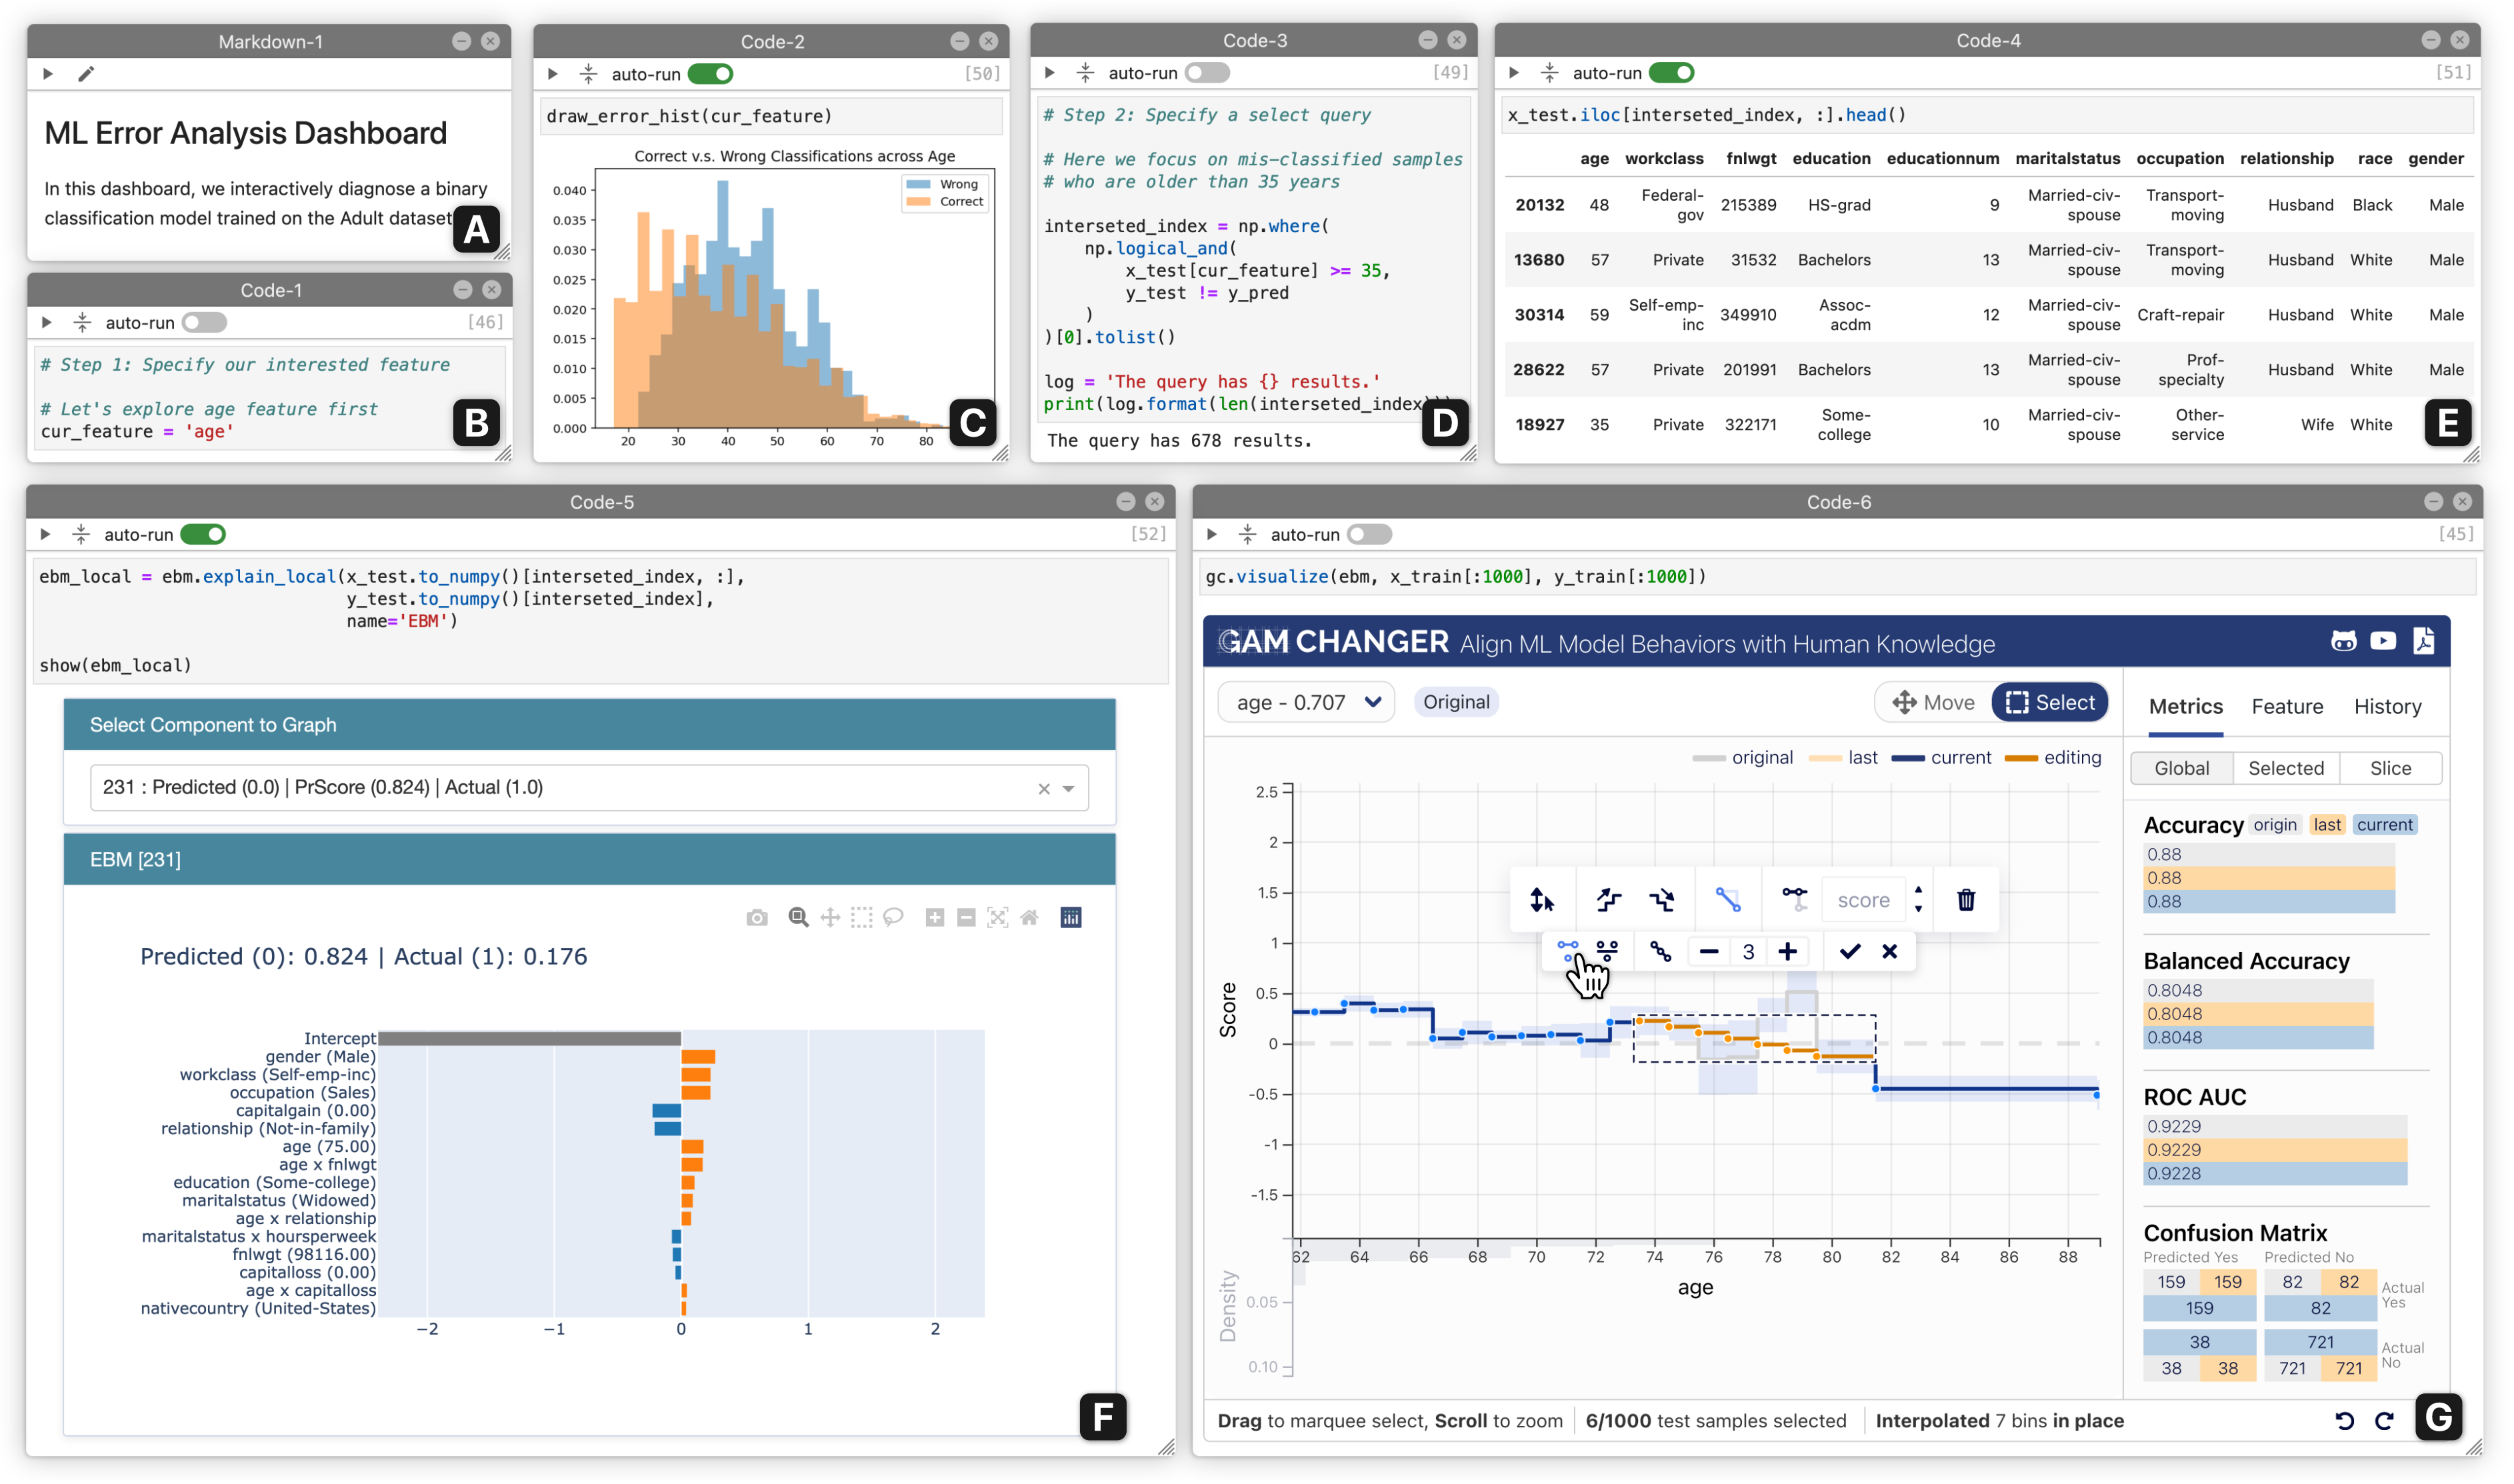This screenshot has height=1484, width=2514.
Task: Open the History tab
Action: 2387,707
